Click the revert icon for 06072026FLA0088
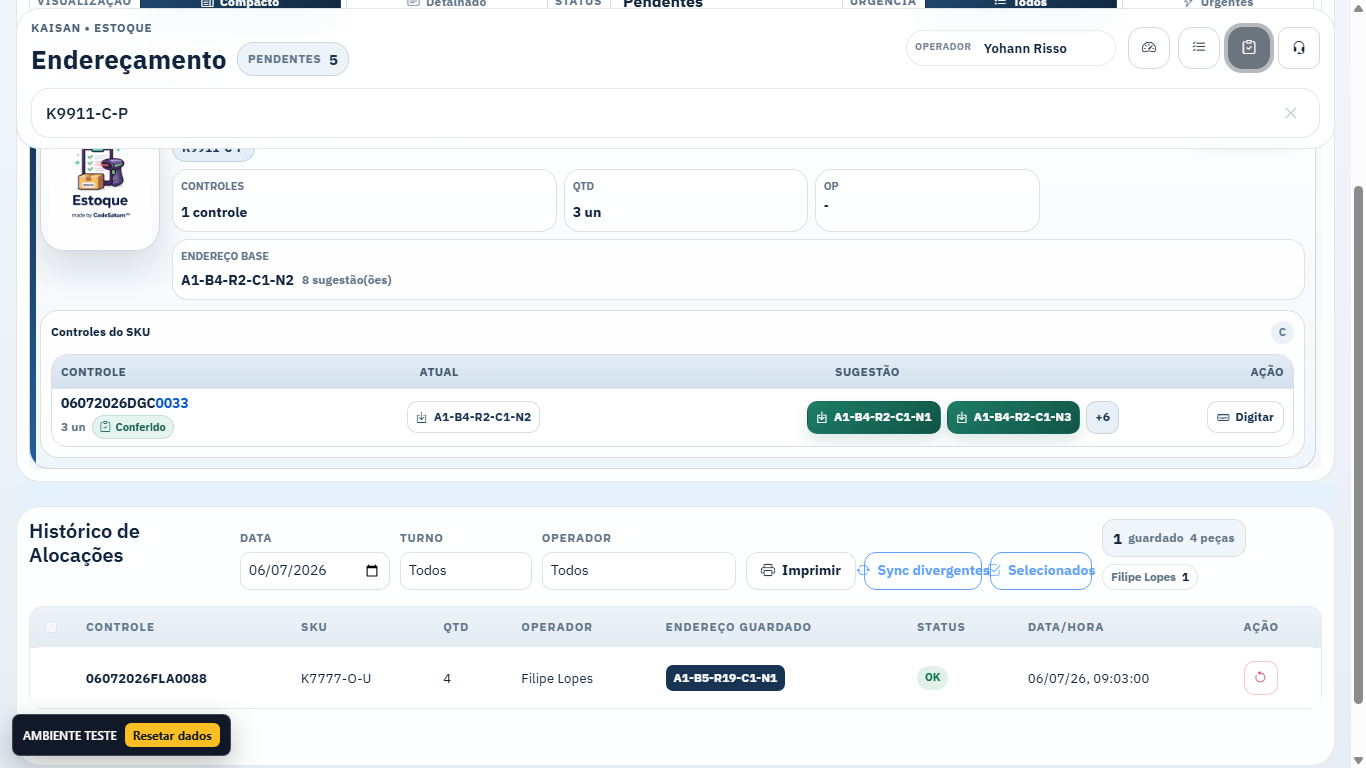Viewport: 1366px width, 768px height. [1260, 678]
